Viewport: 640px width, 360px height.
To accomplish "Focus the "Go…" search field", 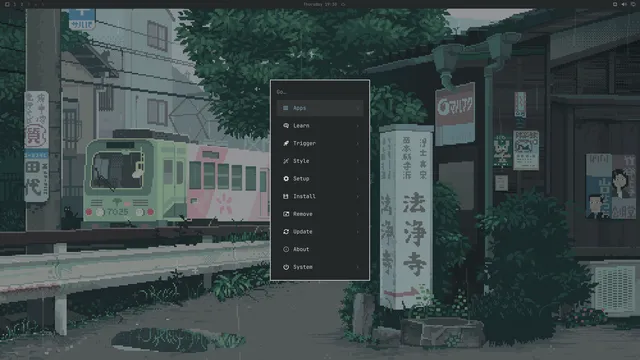I will (x=320, y=92).
